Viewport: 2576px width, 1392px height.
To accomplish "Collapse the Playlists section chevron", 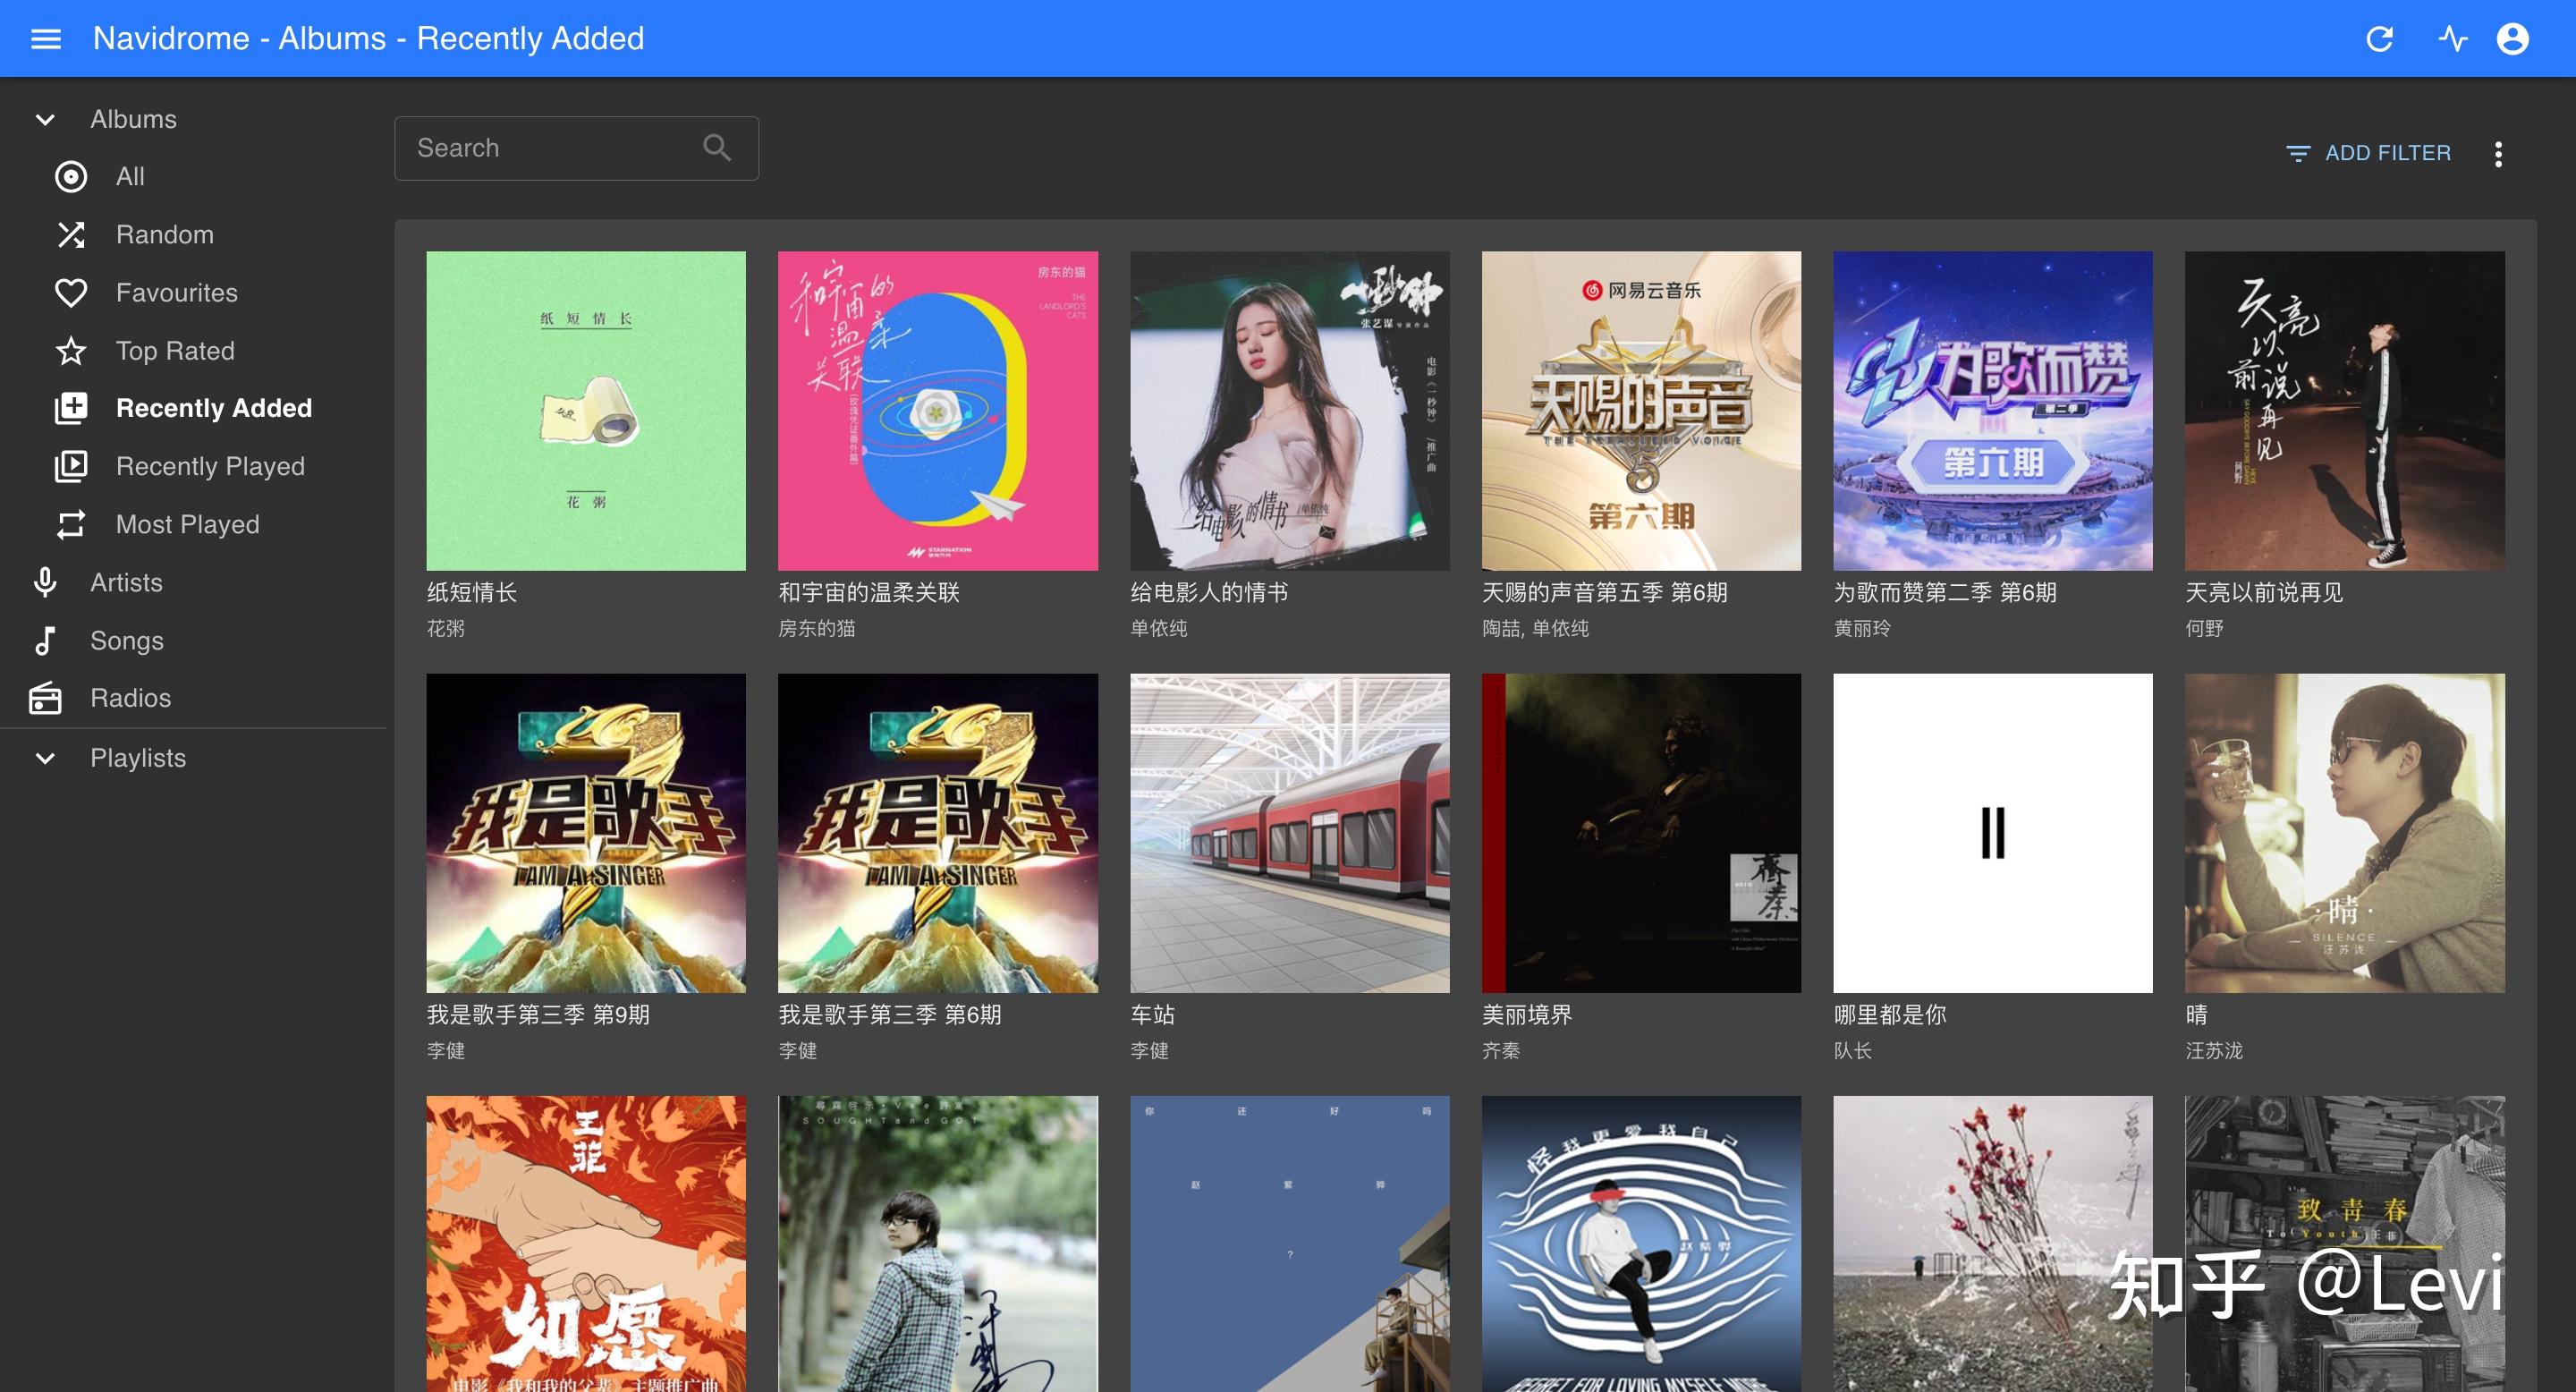I will [45, 758].
